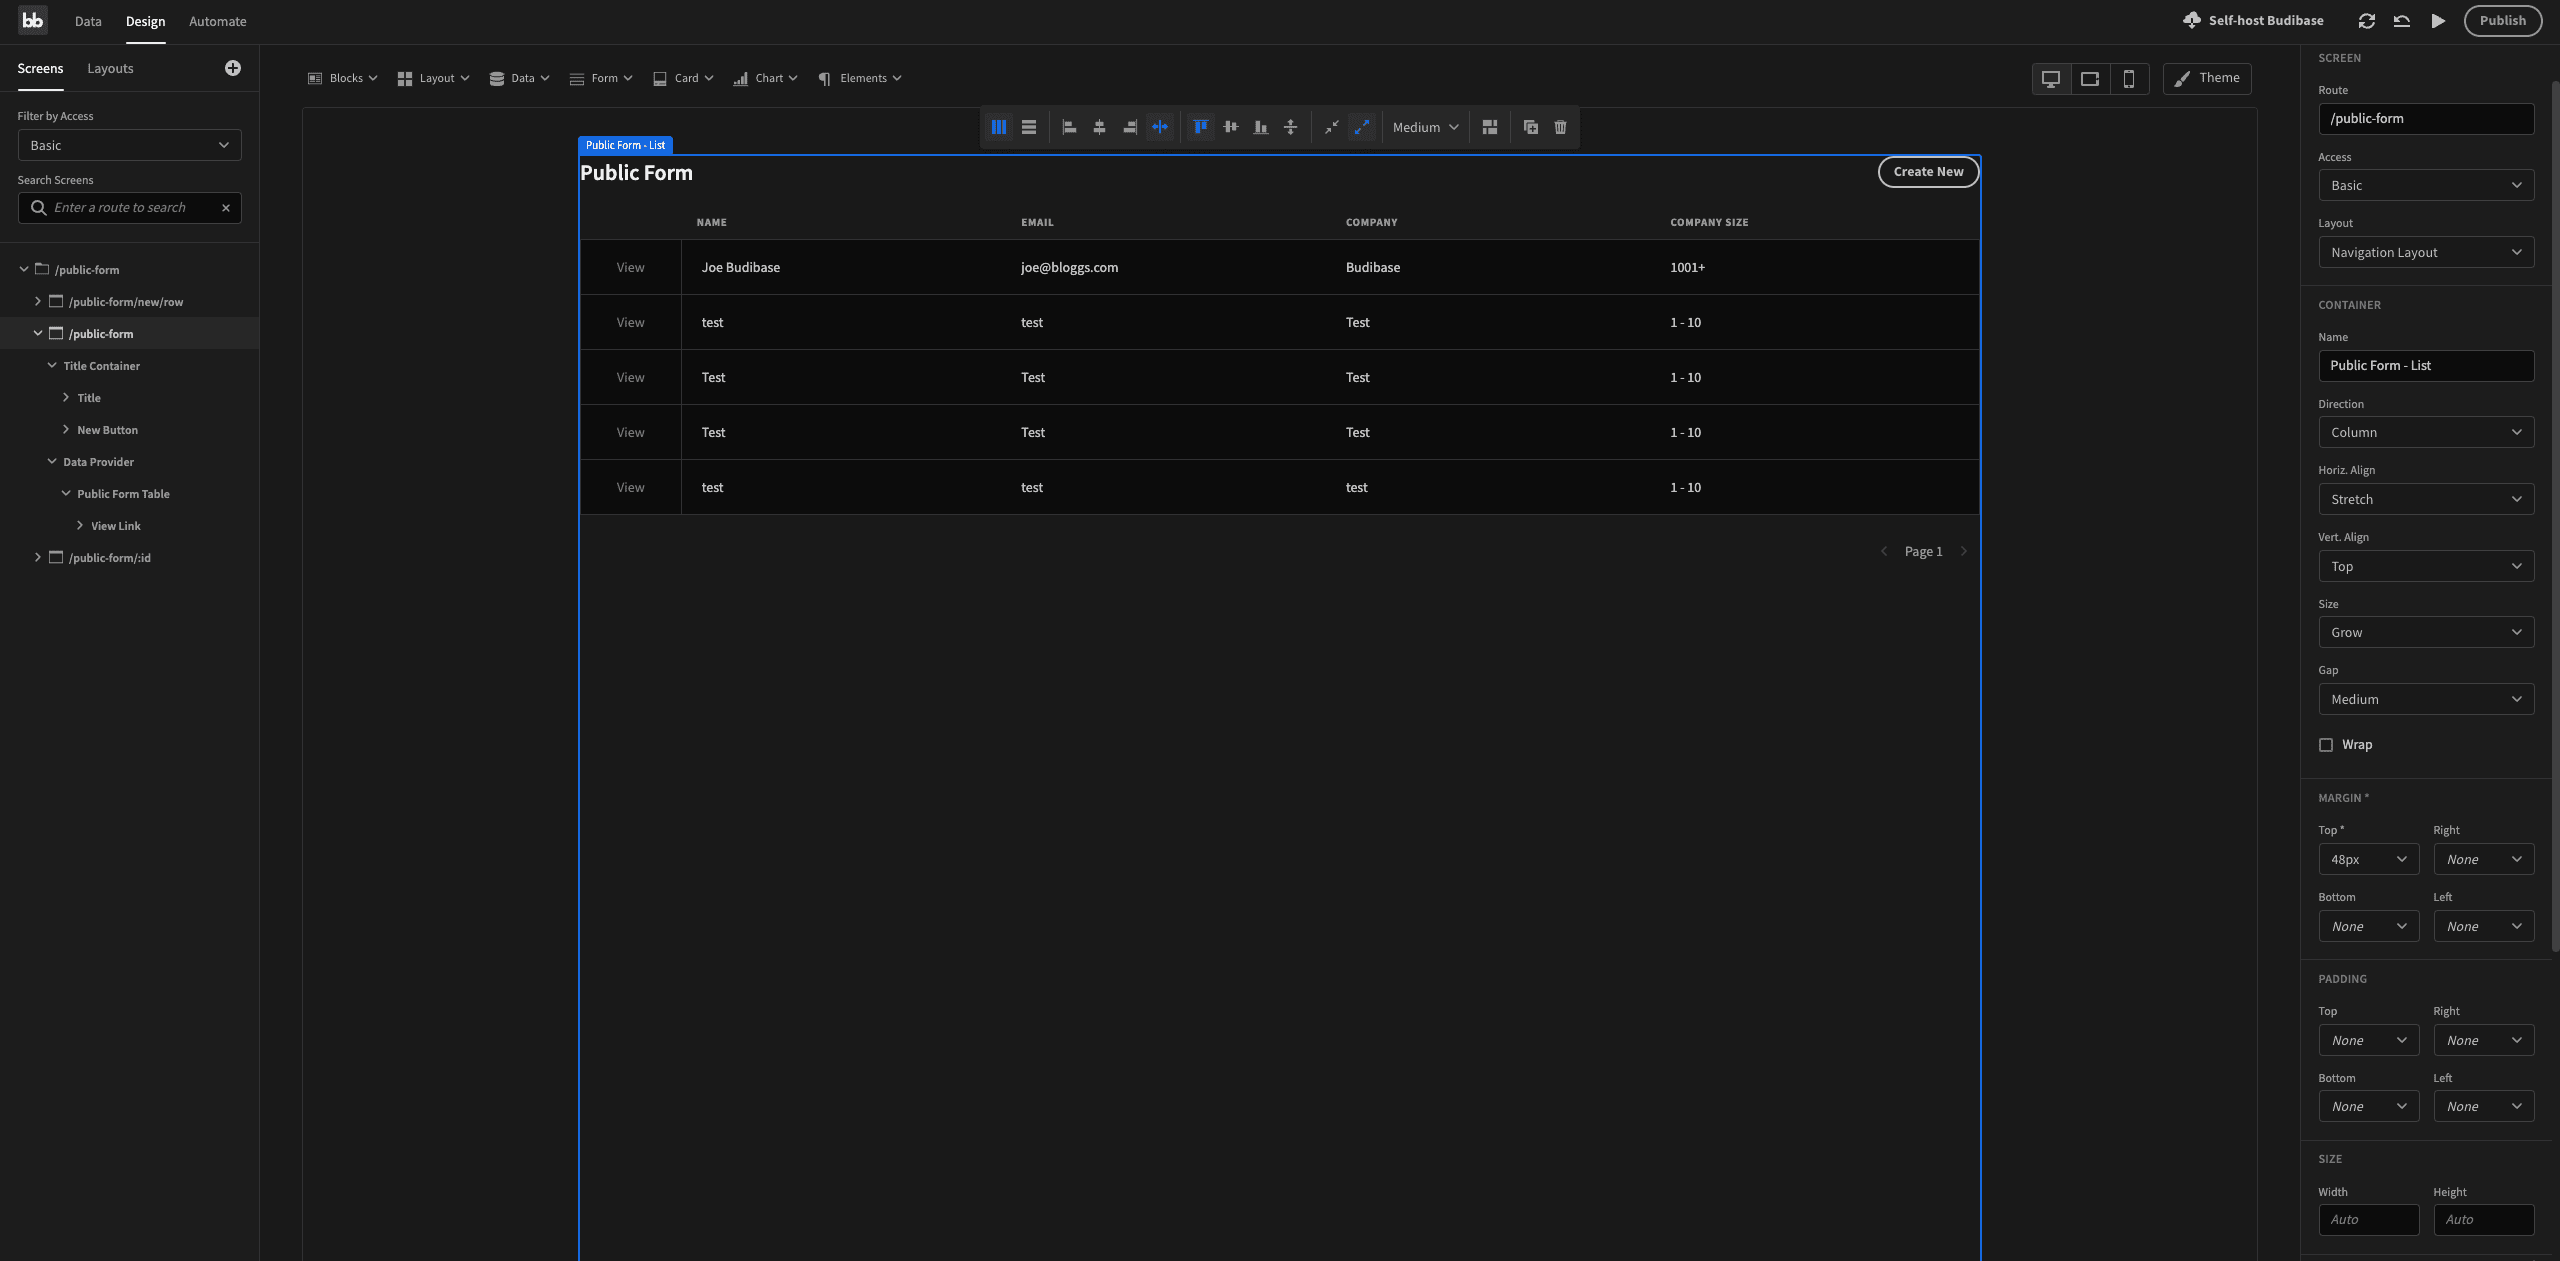
Task: Preview the app with play icon
Action: click(2438, 21)
